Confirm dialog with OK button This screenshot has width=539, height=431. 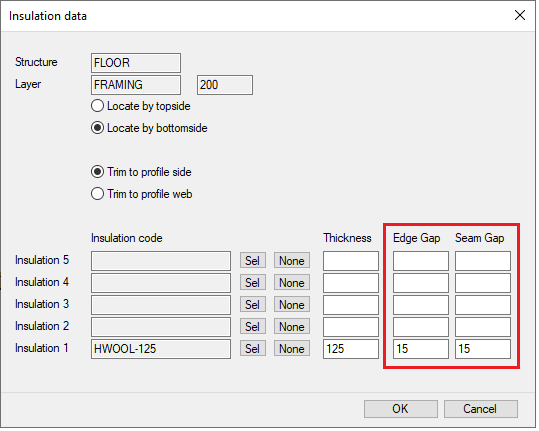coord(401,409)
